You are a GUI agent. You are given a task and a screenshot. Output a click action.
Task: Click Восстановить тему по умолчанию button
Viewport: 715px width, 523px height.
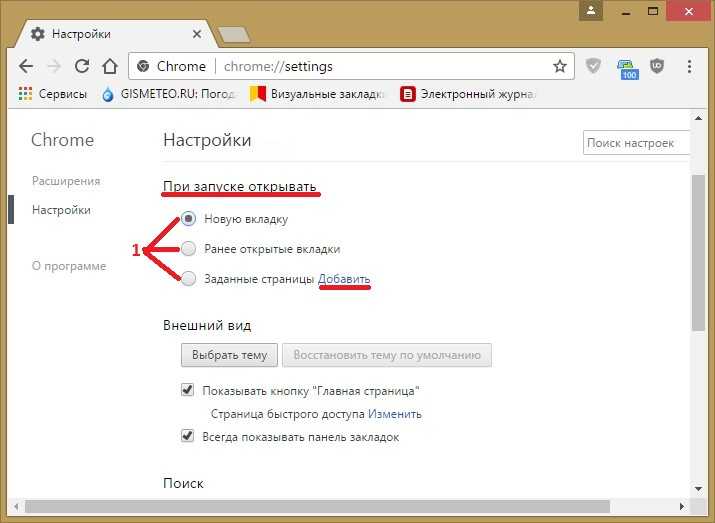point(387,355)
